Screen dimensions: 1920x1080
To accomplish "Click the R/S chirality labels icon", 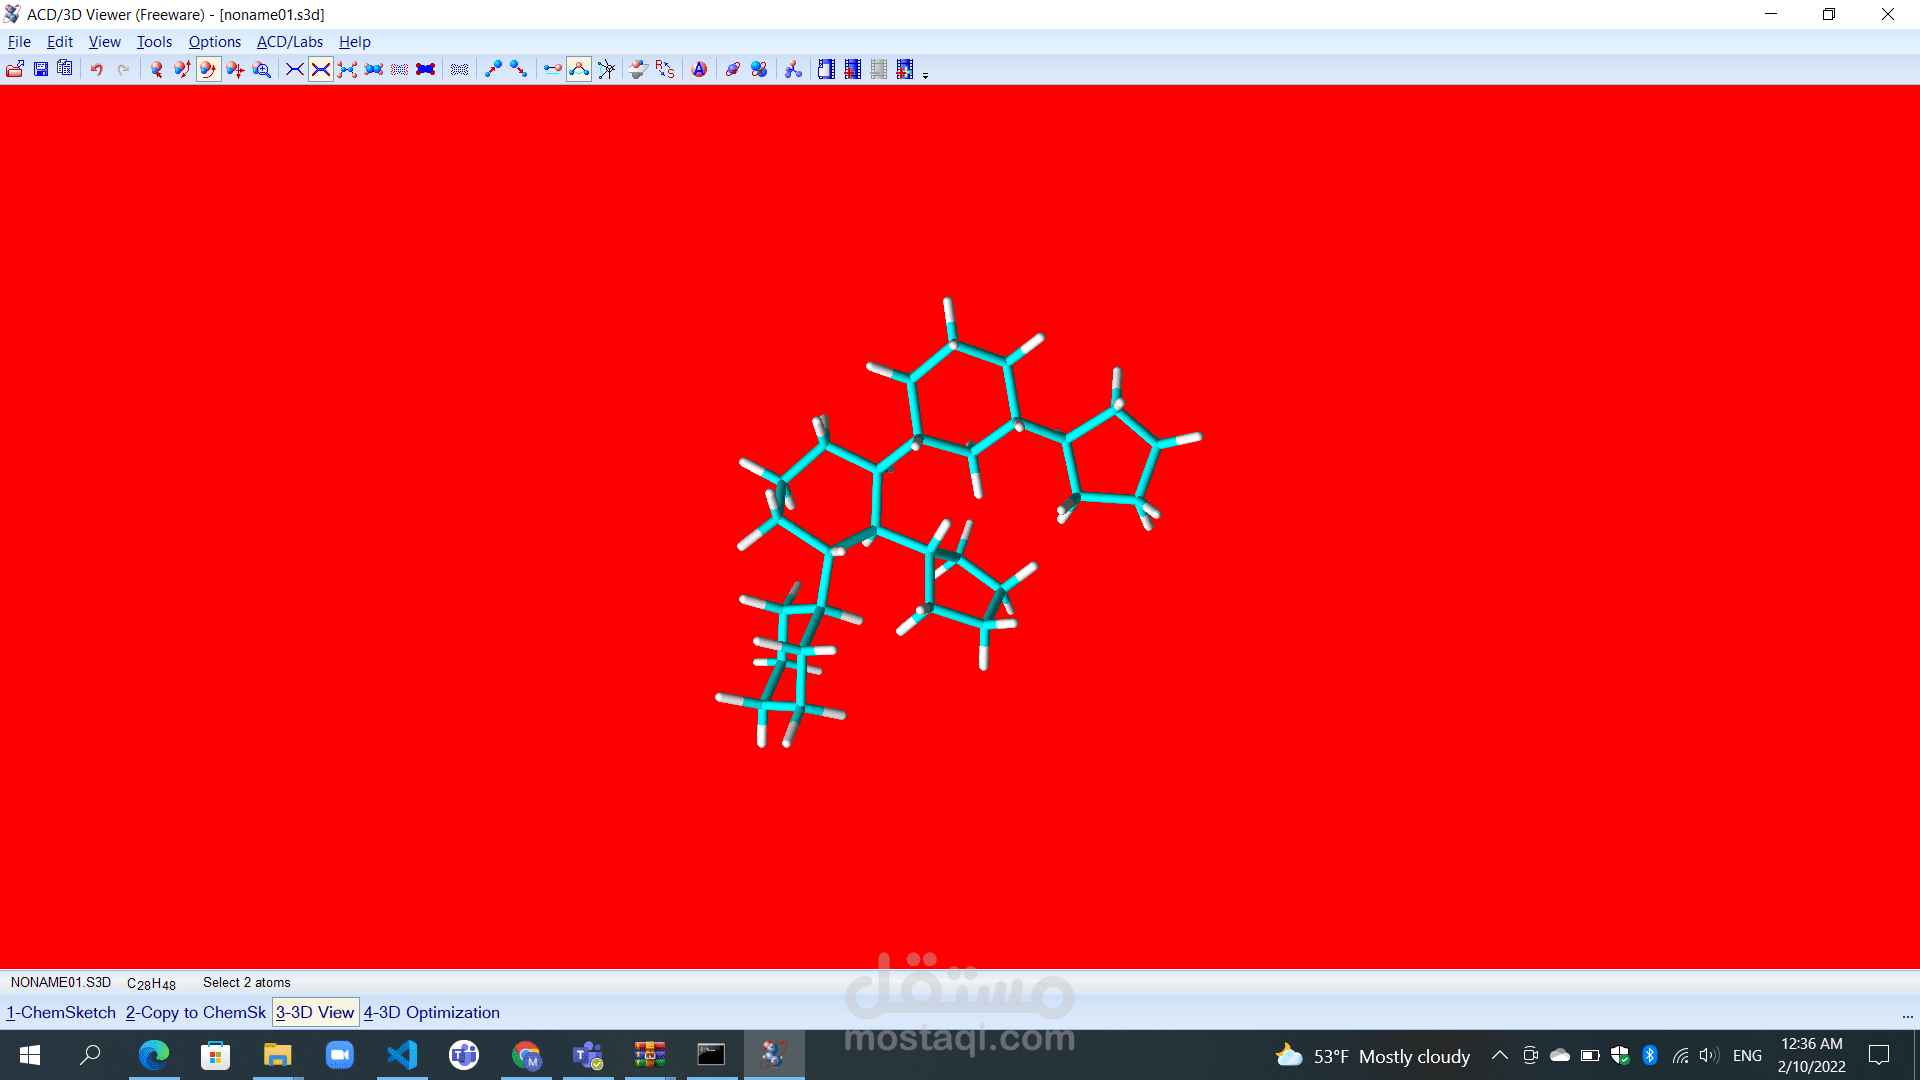I will click(x=665, y=69).
